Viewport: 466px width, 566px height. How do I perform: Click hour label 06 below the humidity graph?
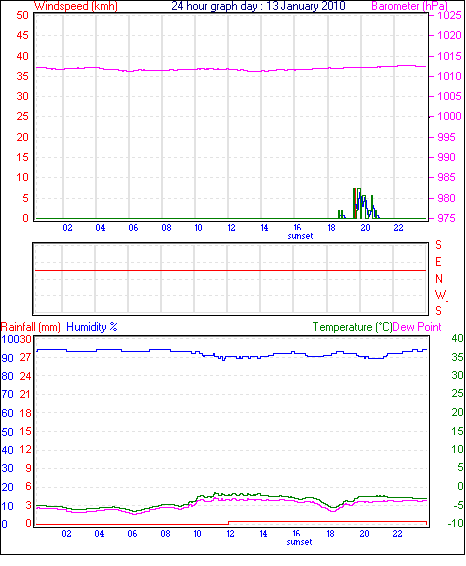coord(132,534)
